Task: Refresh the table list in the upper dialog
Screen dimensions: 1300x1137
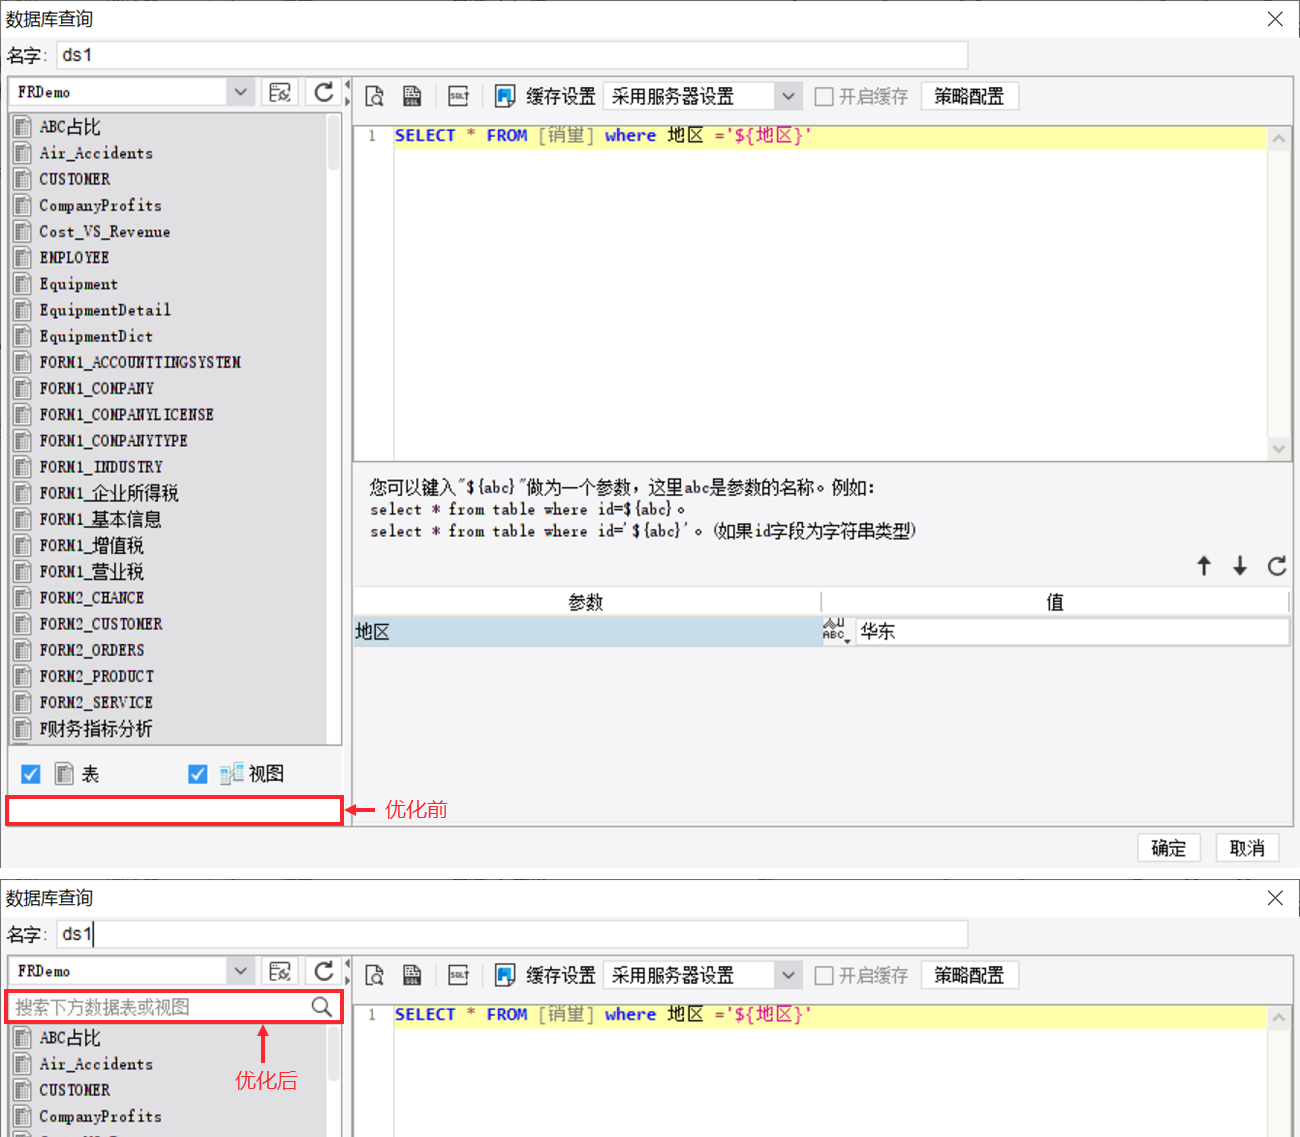Action: click(x=323, y=93)
